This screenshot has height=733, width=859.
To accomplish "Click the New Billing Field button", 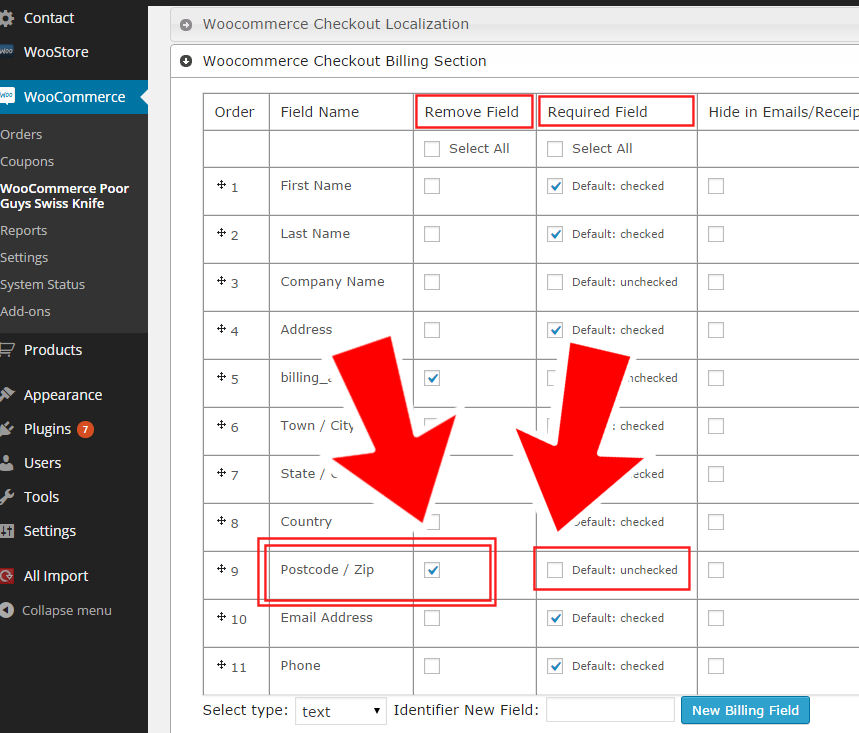I will click(745, 710).
